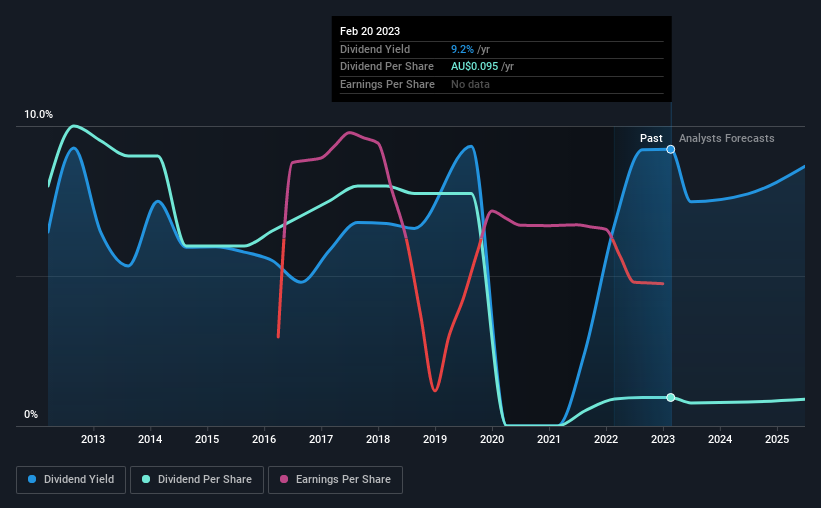This screenshot has width=821, height=508.
Task: Click the tooltip Earnings Per Share row label
Action: (x=387, y=84)
